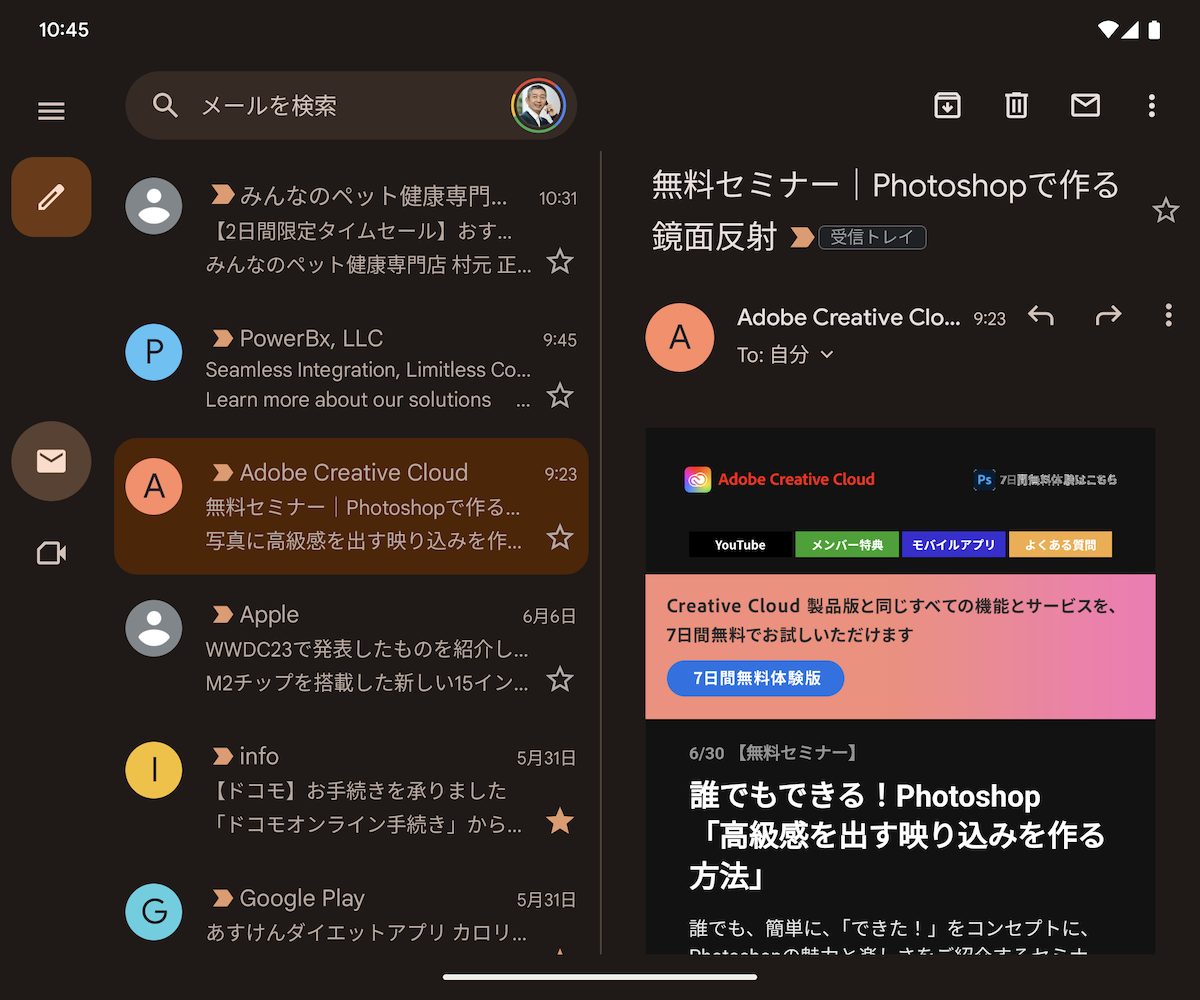Screen dimensions: 1200x1000
Task: Reply using the arrow icon
Action: pyautogui.click(x=1040, y=316)
